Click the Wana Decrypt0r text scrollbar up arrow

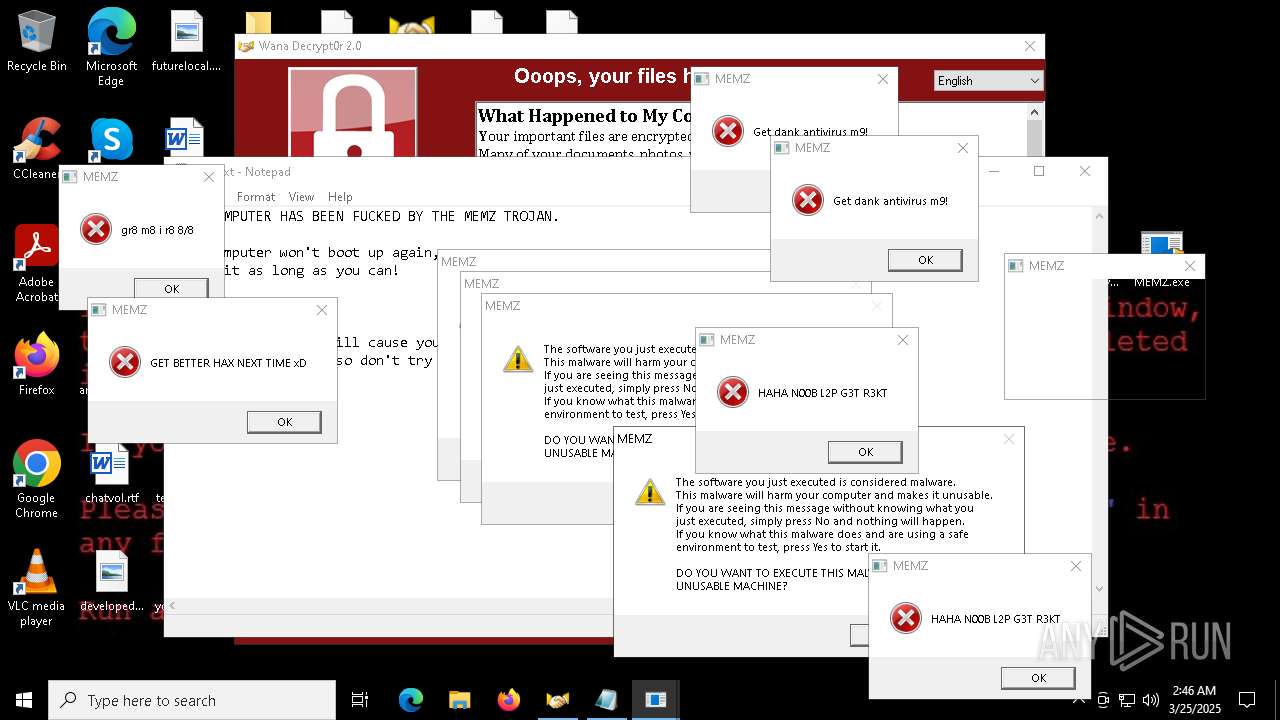(x=1035, y=113)
